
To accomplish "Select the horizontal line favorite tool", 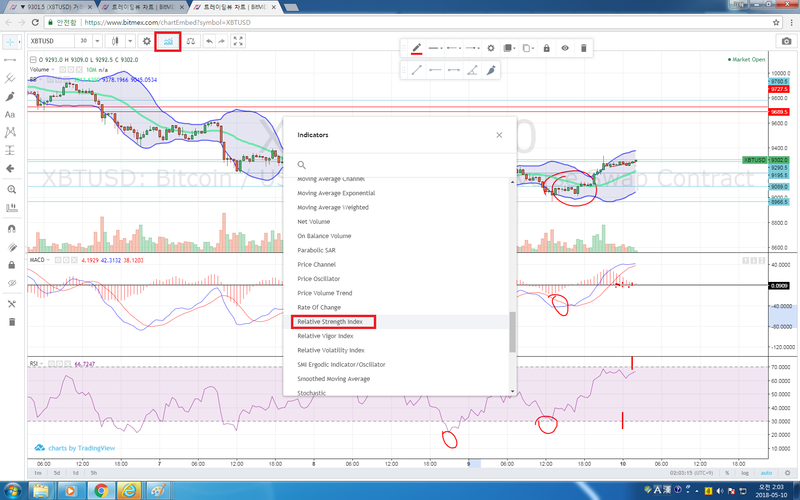I will [454, 70].
